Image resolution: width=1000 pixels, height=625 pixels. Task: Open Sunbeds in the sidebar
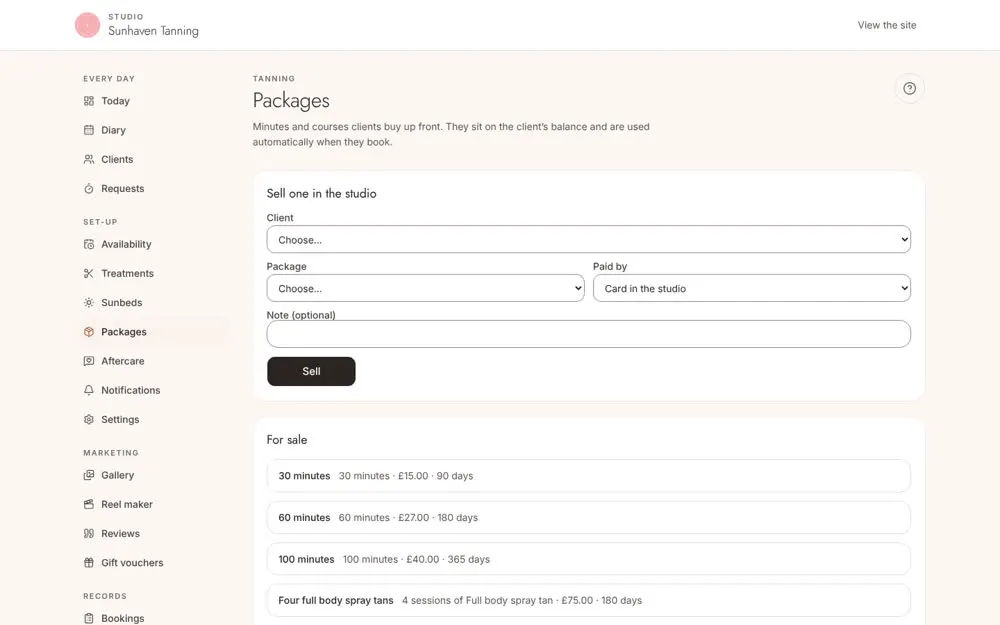pyautogui.click(x=121, y=303)
